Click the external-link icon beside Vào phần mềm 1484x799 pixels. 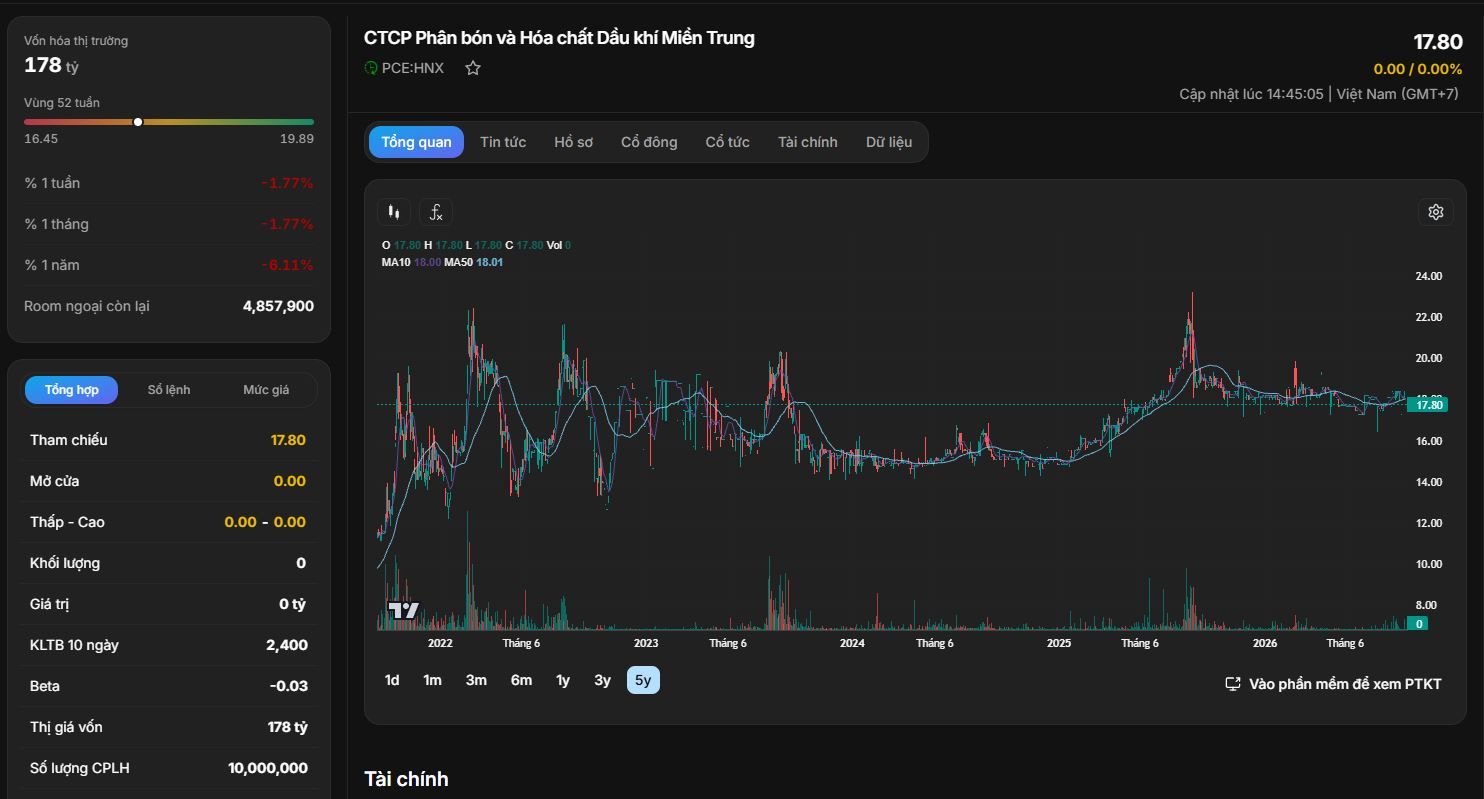point(1233,684)
